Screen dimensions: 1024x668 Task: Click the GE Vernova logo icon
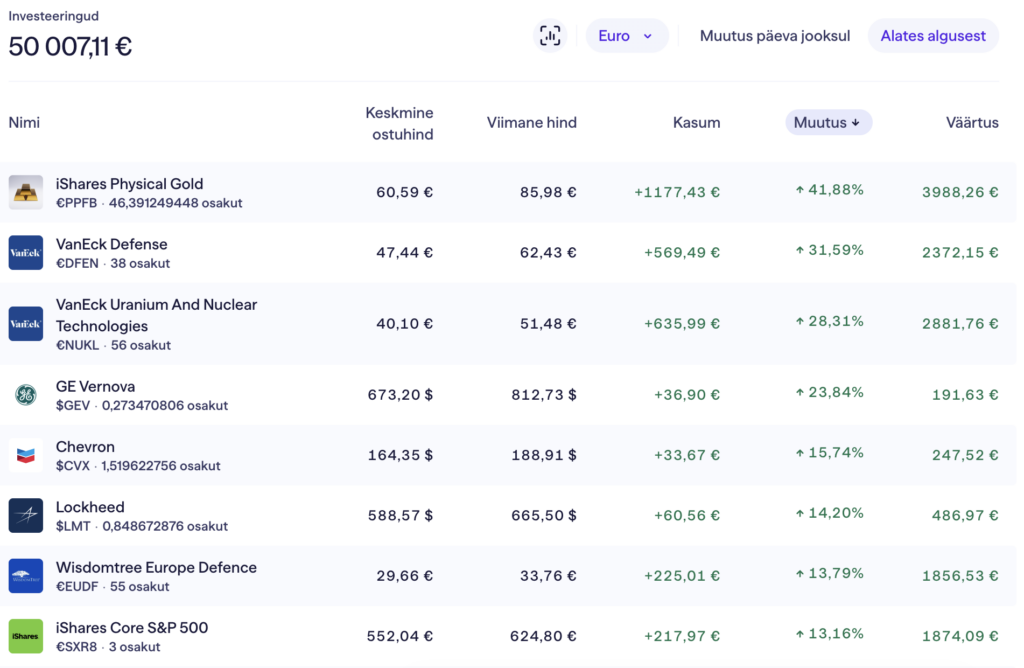pyautogui.click(x=26, y=395)
